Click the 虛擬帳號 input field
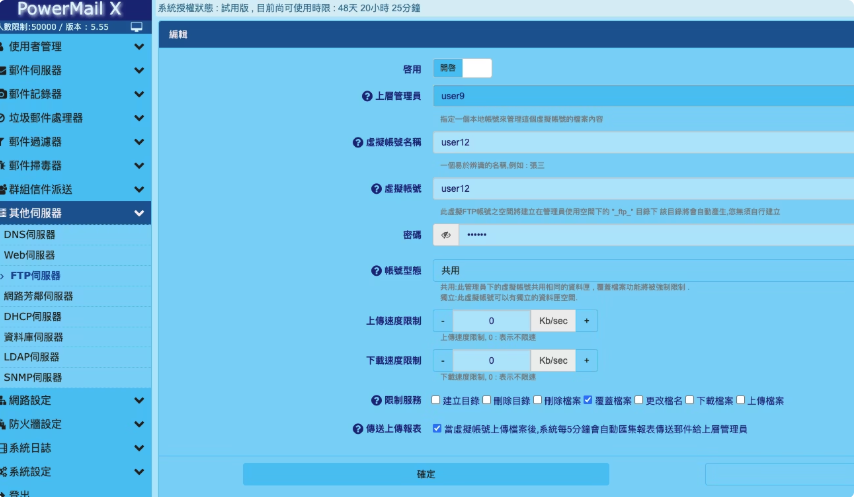The image size is (857, 497). click(643, 189)
